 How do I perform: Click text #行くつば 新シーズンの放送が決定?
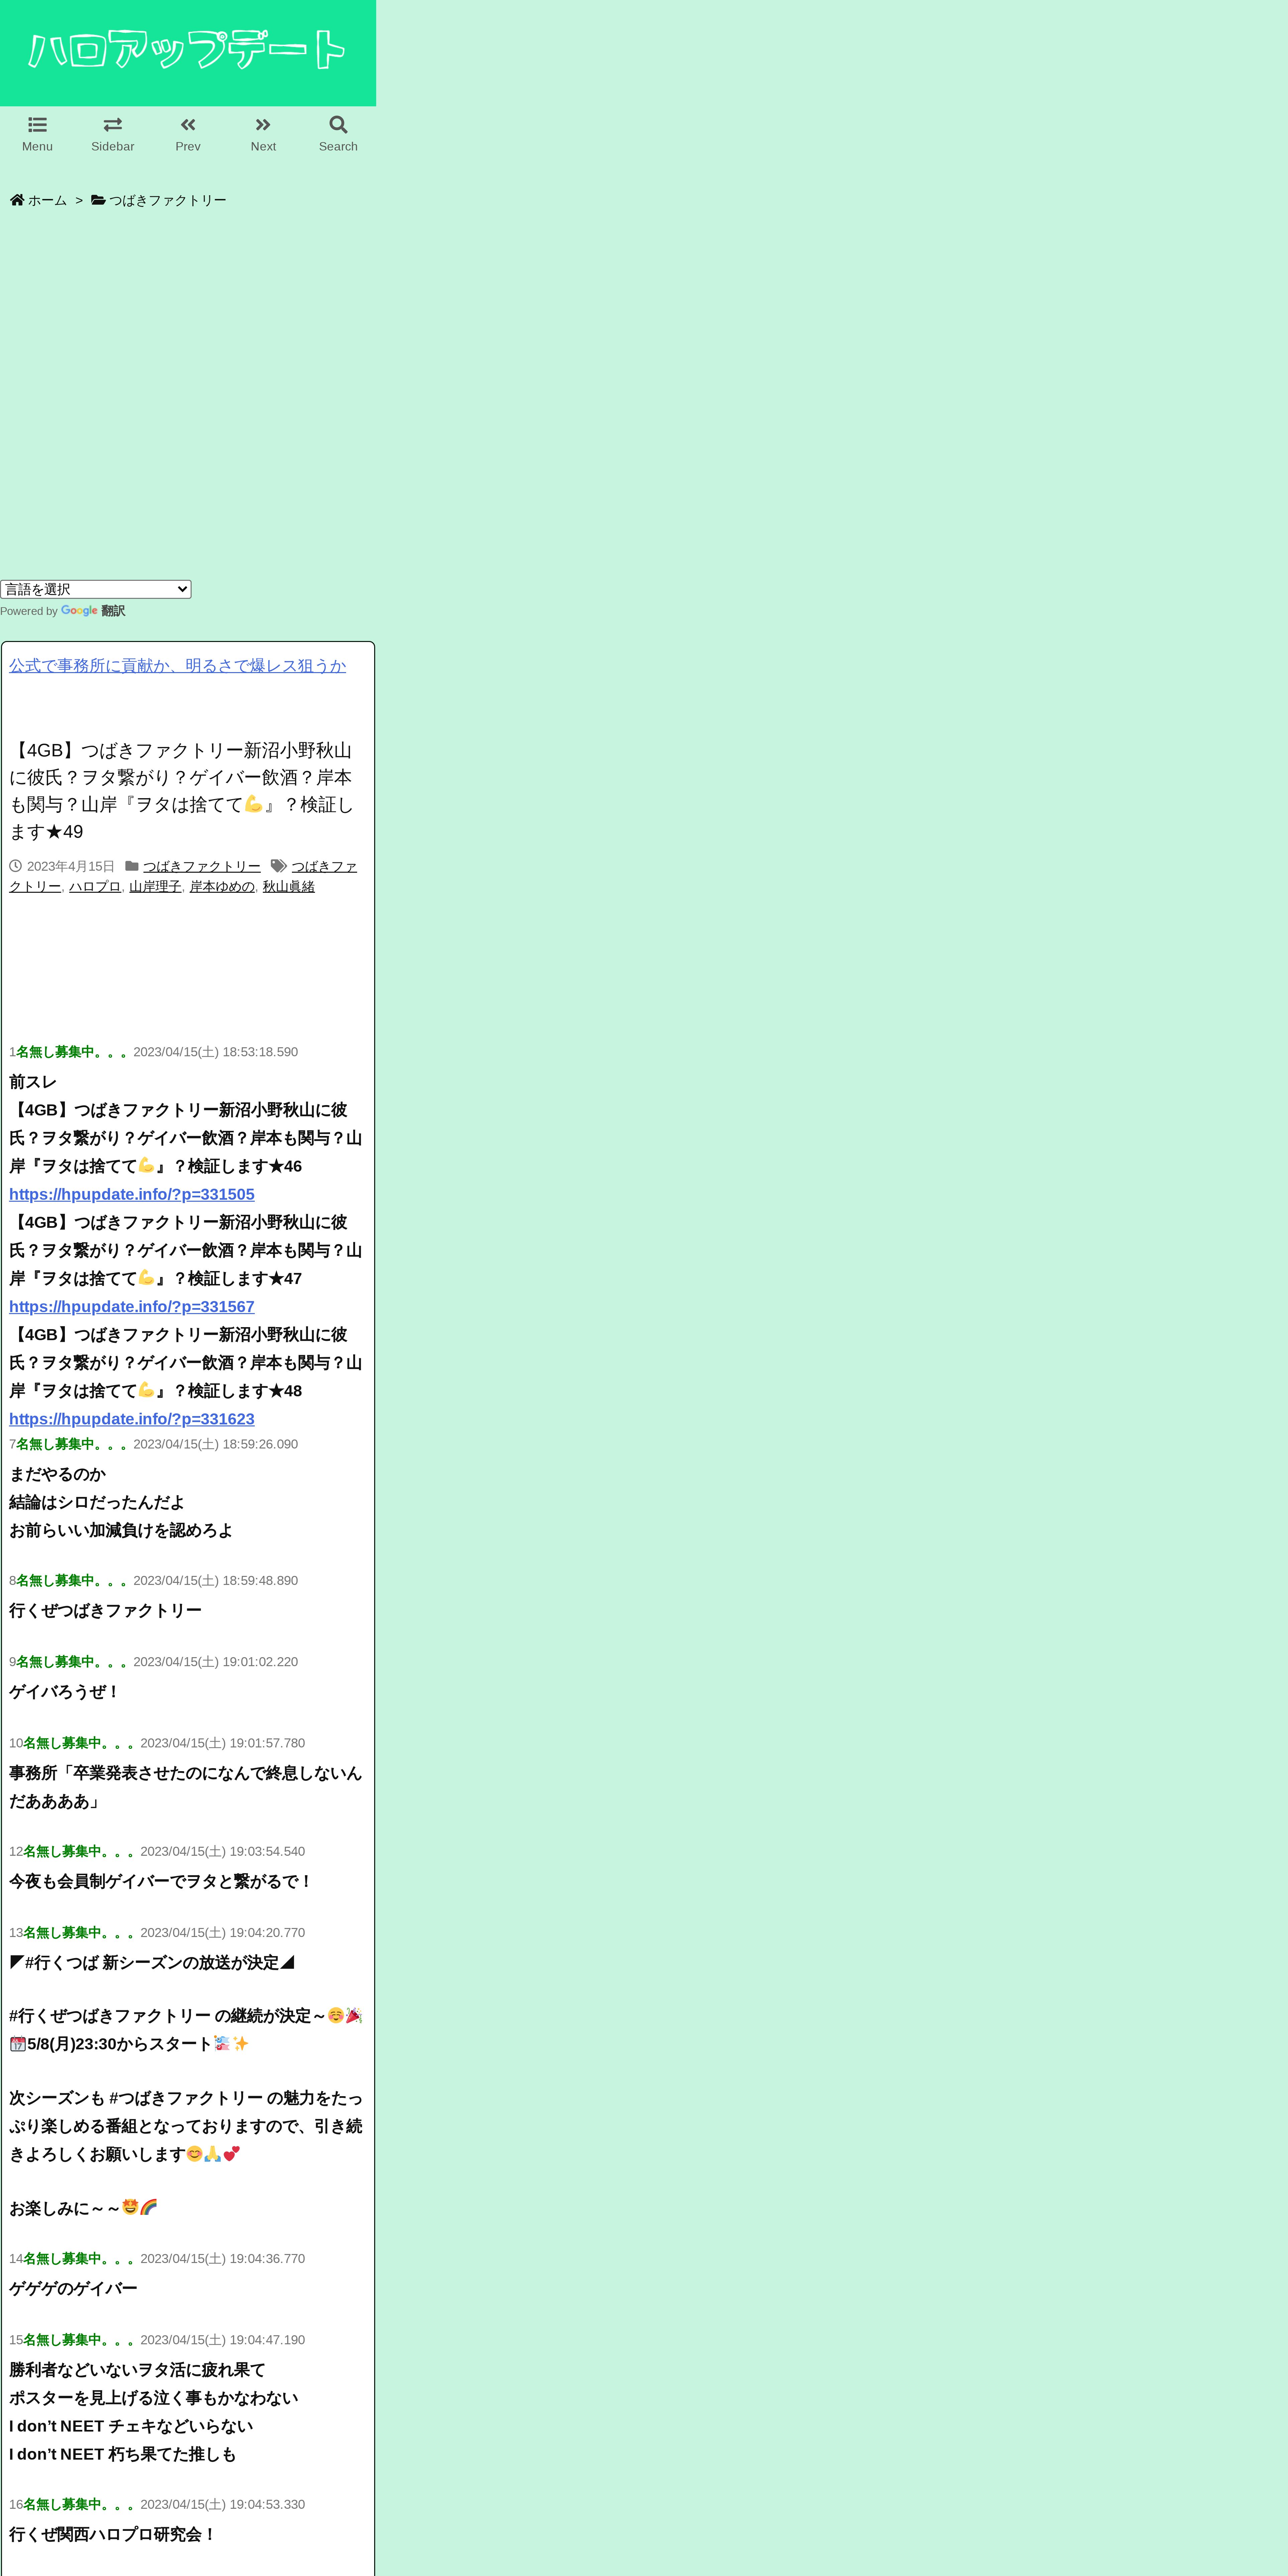click(x=152, y=1963)
